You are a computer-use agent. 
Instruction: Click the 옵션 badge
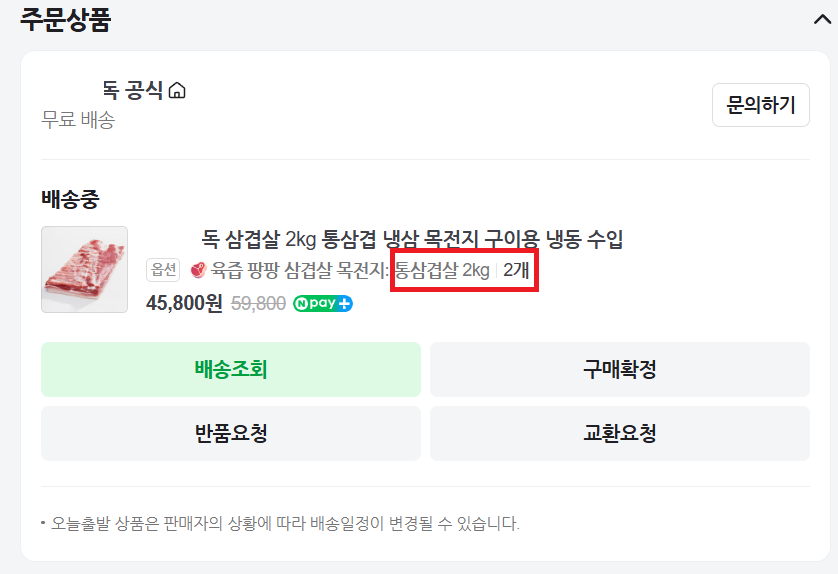[163, 270]
